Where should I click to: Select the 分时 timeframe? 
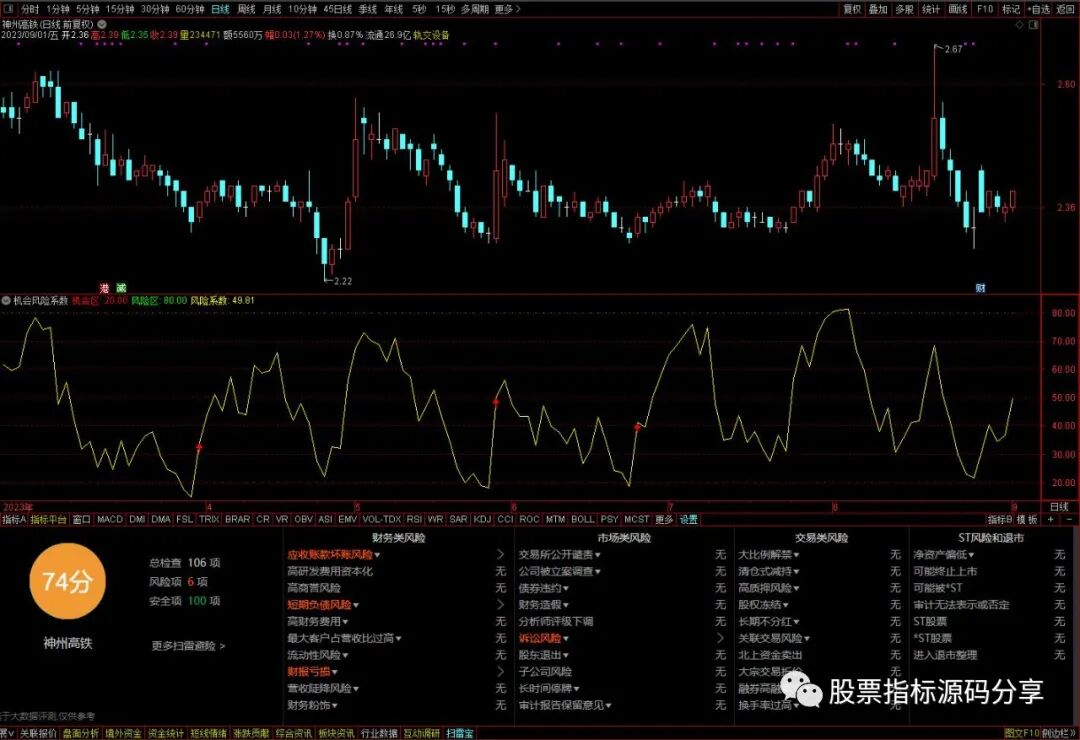click(x=30, y=9)
